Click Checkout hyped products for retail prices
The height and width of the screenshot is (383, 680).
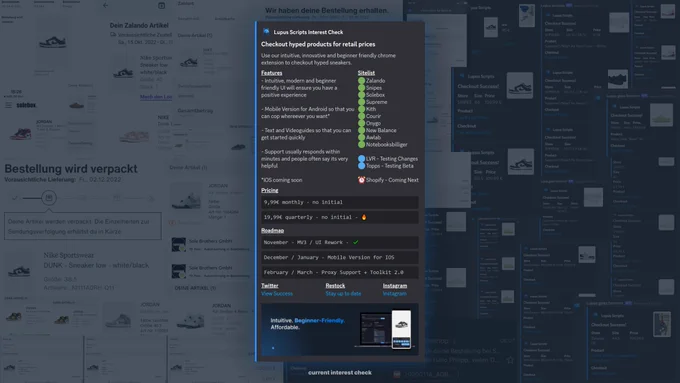[318, 44]
